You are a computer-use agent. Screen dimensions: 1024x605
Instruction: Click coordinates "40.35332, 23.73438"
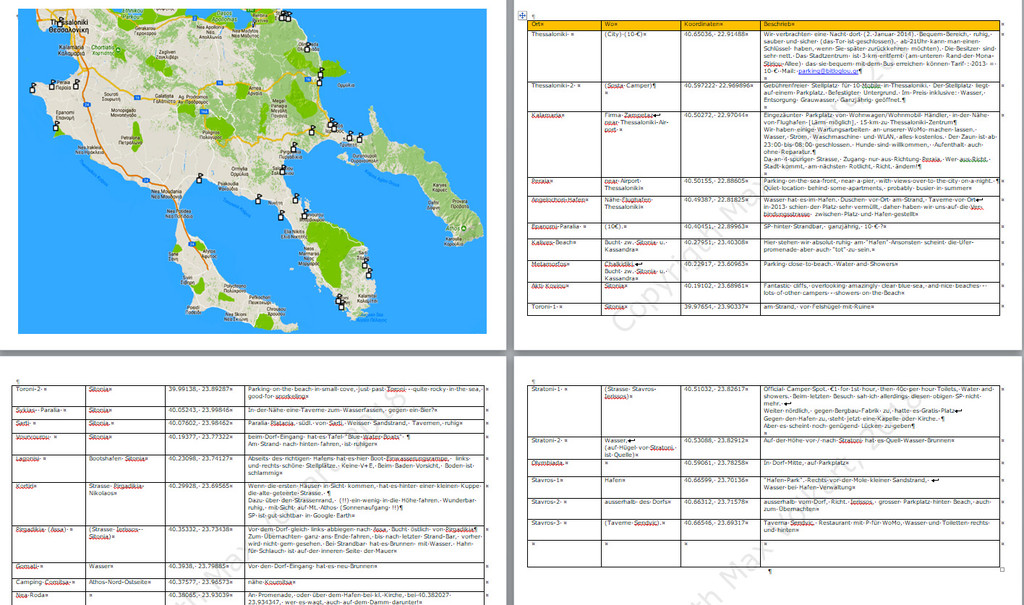point(200,530)
